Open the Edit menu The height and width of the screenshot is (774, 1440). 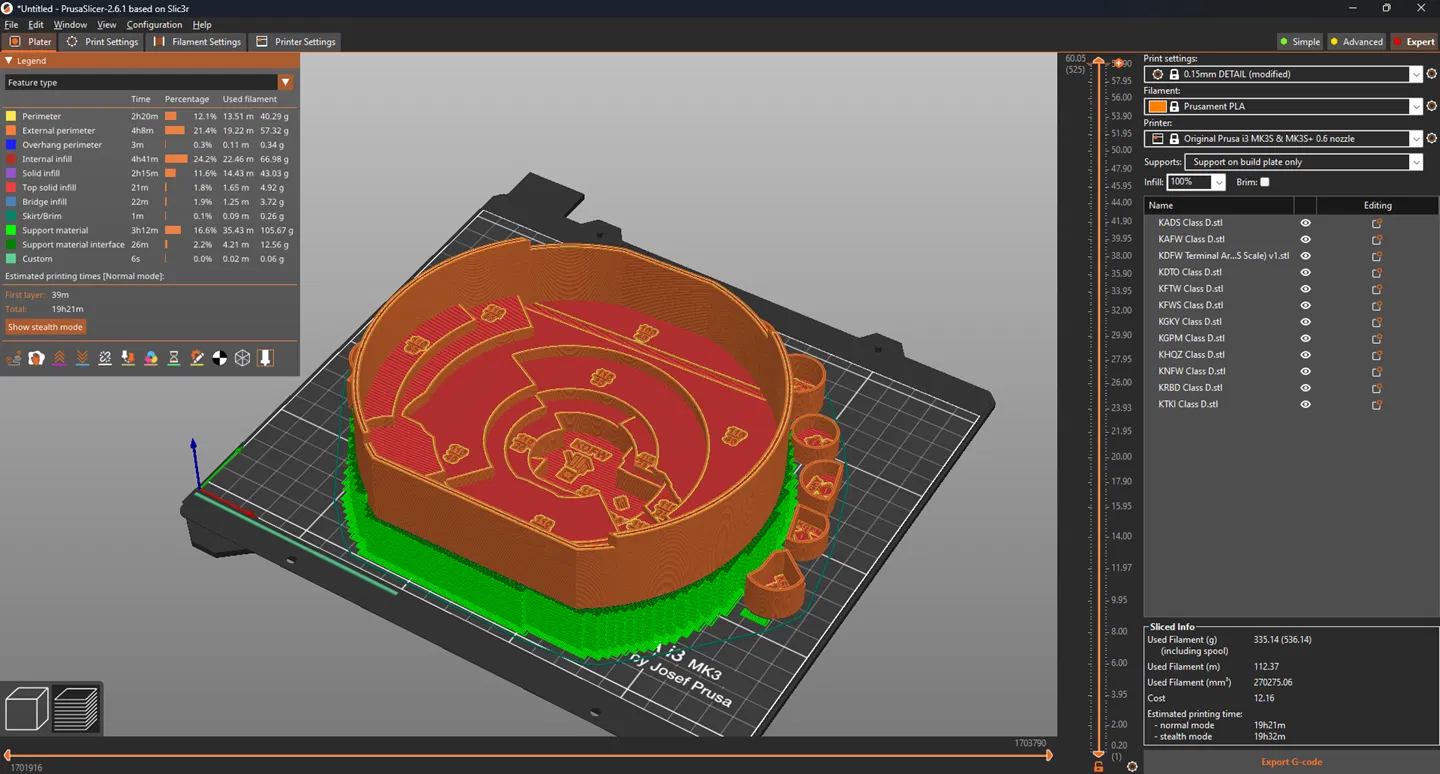36,24
